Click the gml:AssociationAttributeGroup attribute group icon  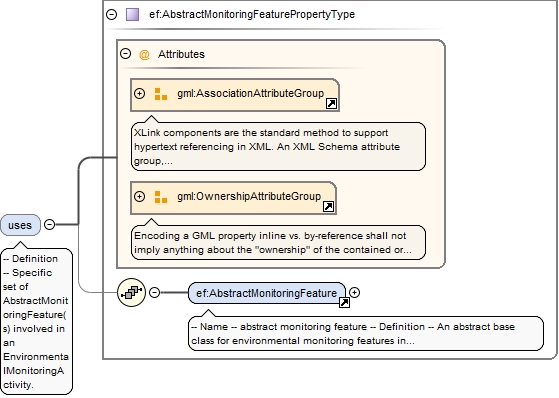pos(161,94)
